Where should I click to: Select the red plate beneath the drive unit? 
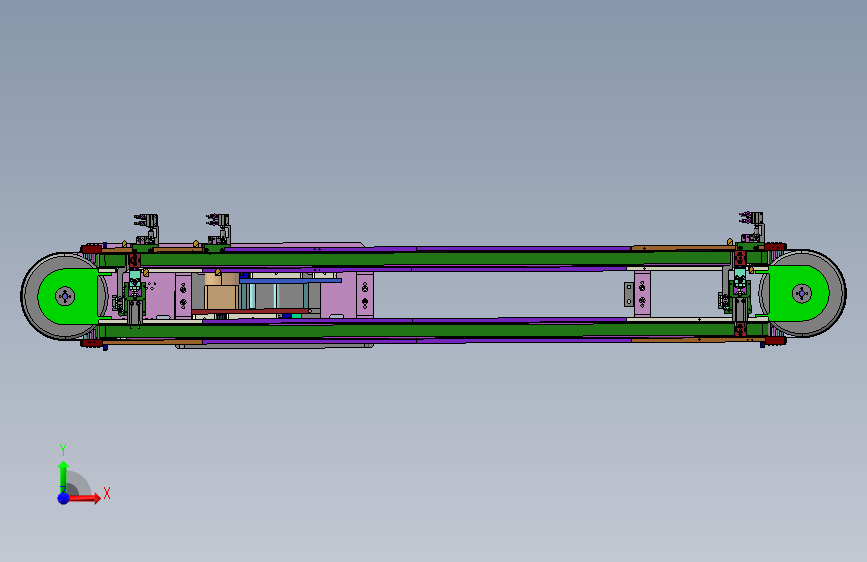(x=250, y=311)
